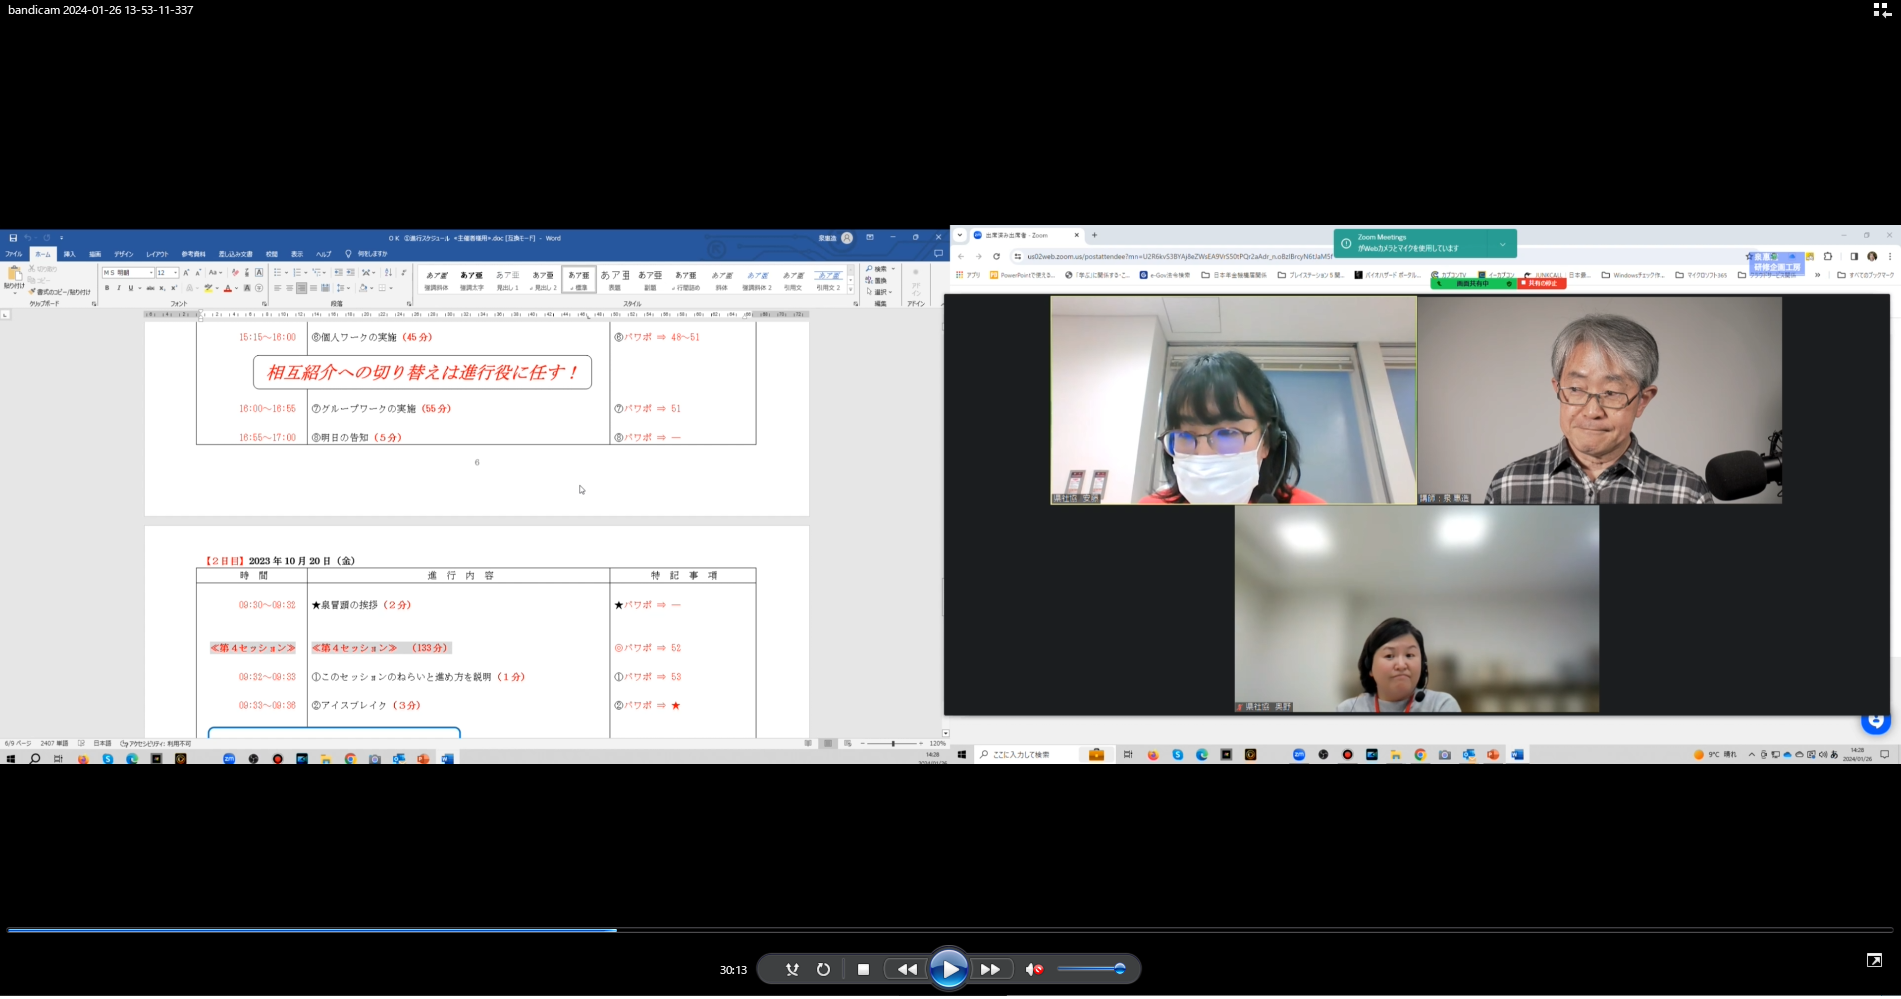Select the 標準 style in Word gallery

(579, 279)
